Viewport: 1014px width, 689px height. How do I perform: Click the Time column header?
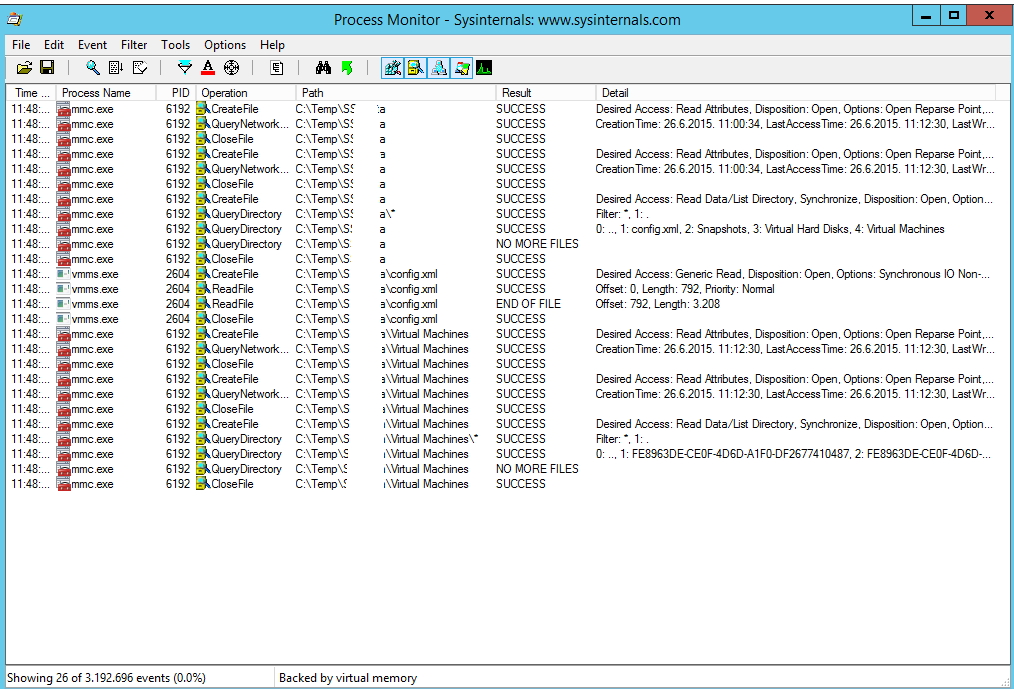31,93
